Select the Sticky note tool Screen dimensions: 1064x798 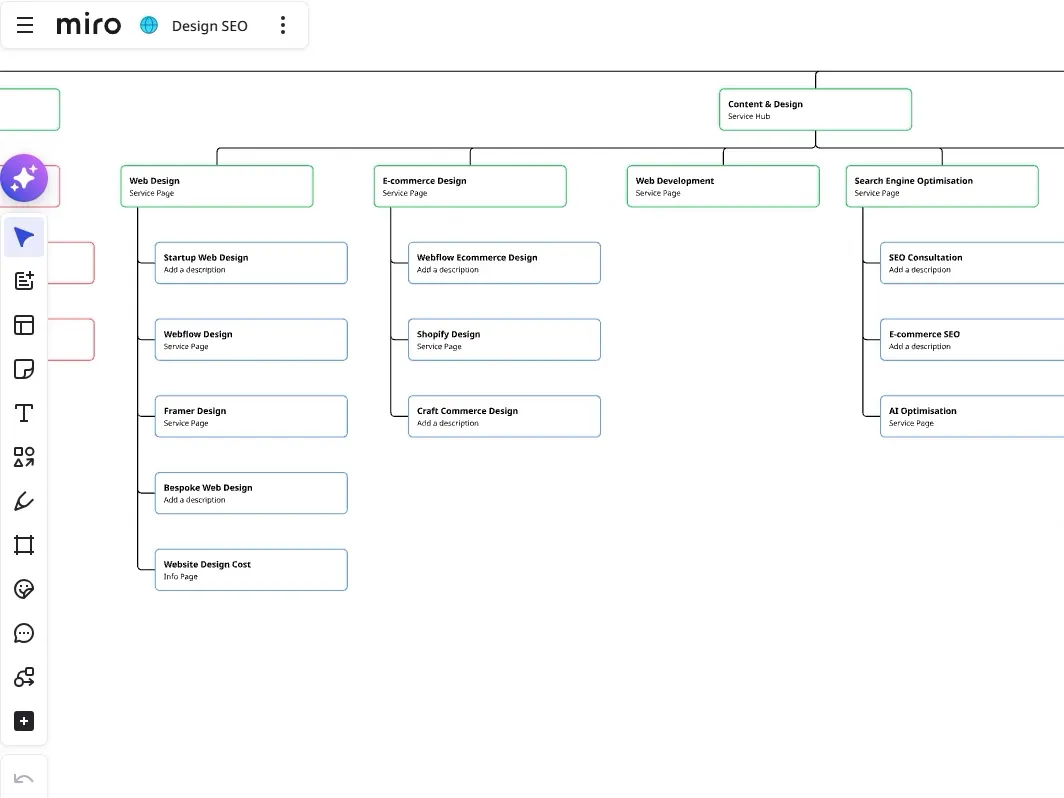click(x=24, y=369)
